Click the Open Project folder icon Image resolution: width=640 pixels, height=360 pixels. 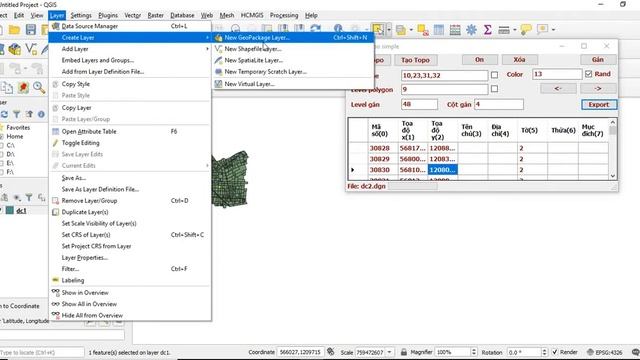[x=14, y=29]
